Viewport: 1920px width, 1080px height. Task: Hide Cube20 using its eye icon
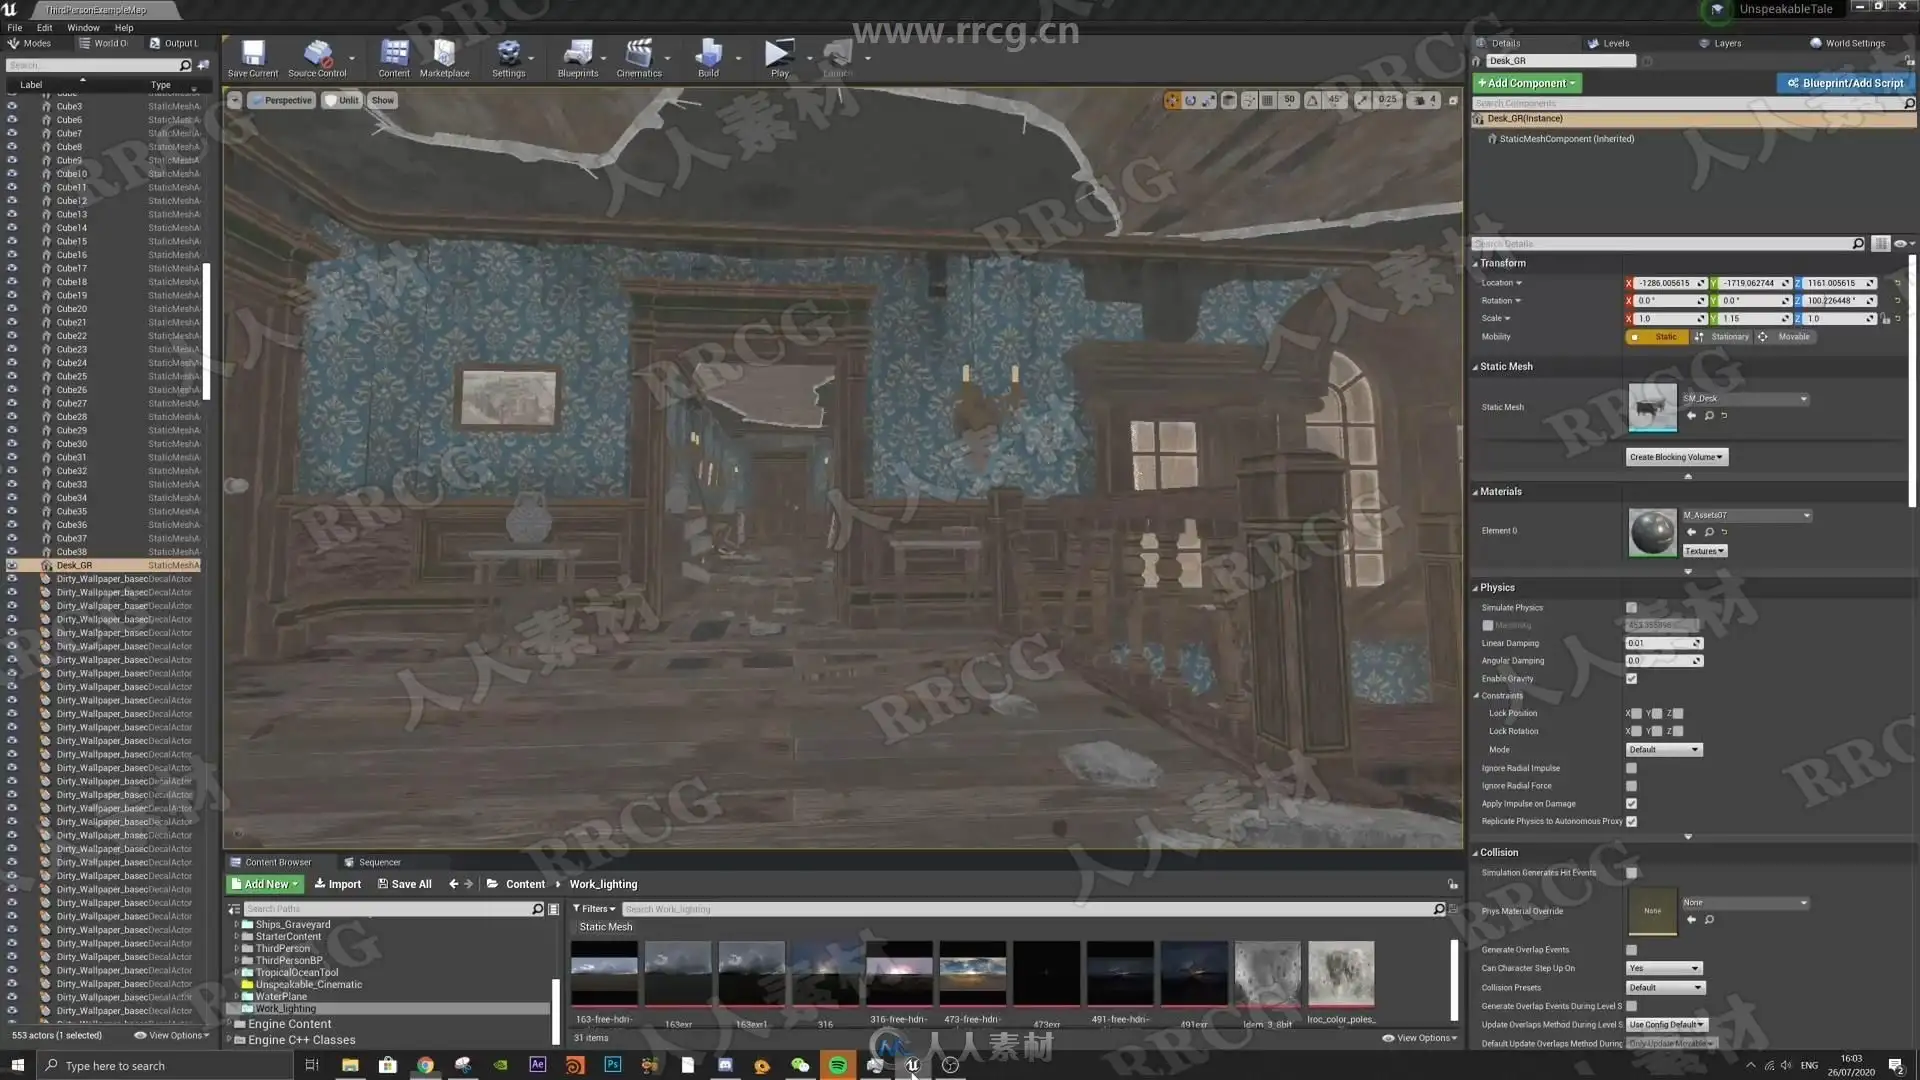(x=12, y=309)
